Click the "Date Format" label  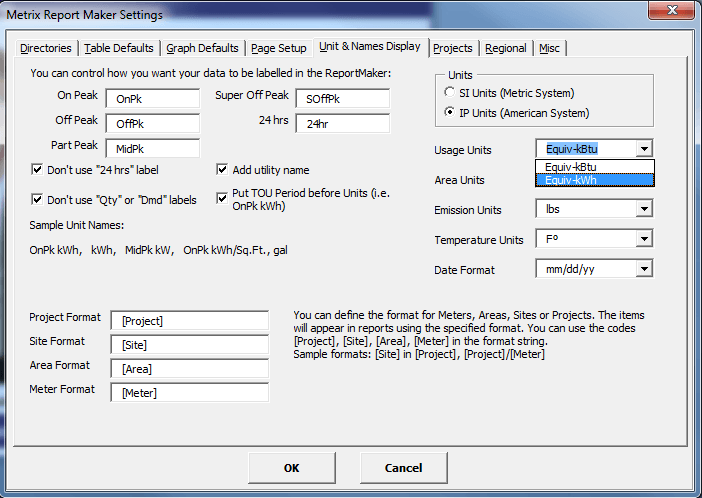click(x=464, y=270)
